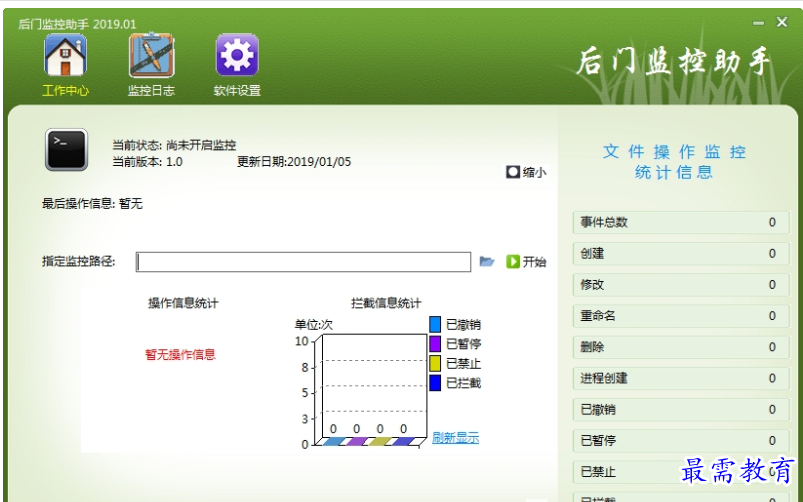Screen dimensions: 803x502
Task: Select the 已禁止 yellow legend swatch
Action: point(435,363)
